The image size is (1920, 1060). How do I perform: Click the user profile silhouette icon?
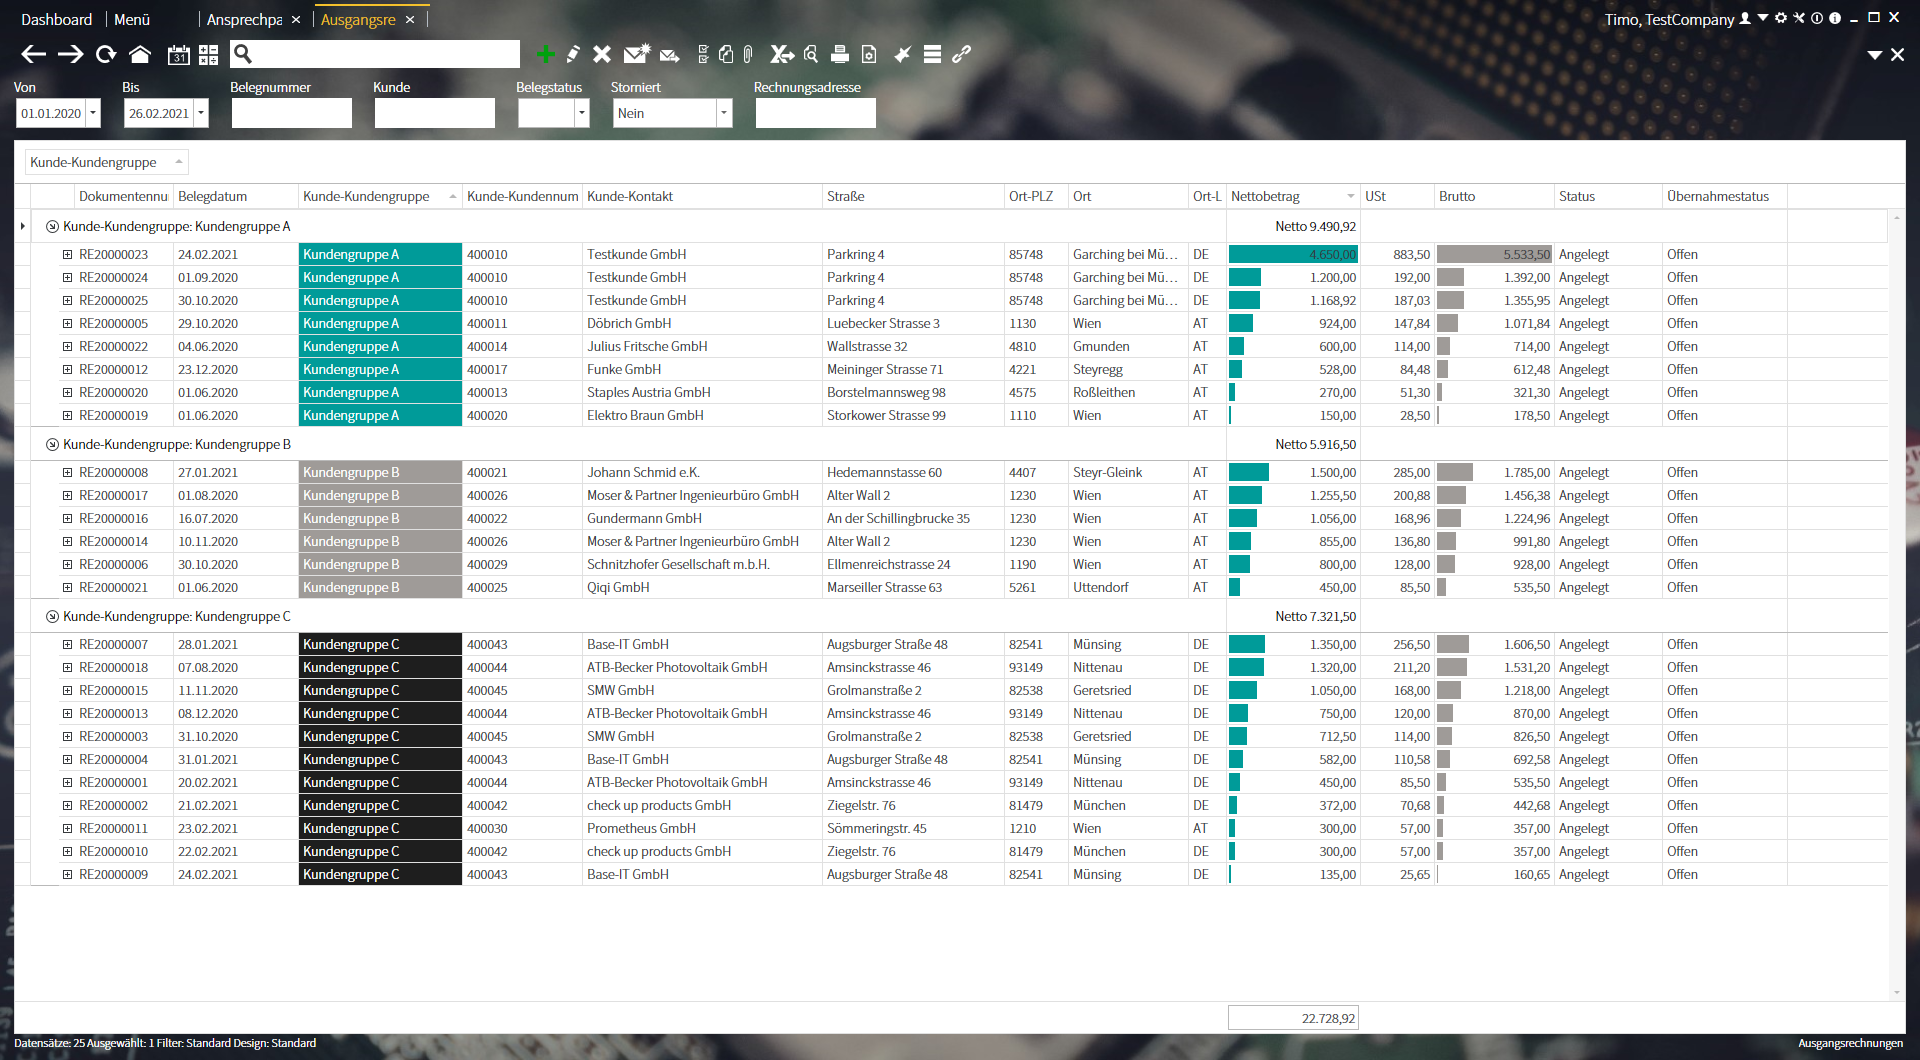pyautogui.click(x=1745, y=18)
